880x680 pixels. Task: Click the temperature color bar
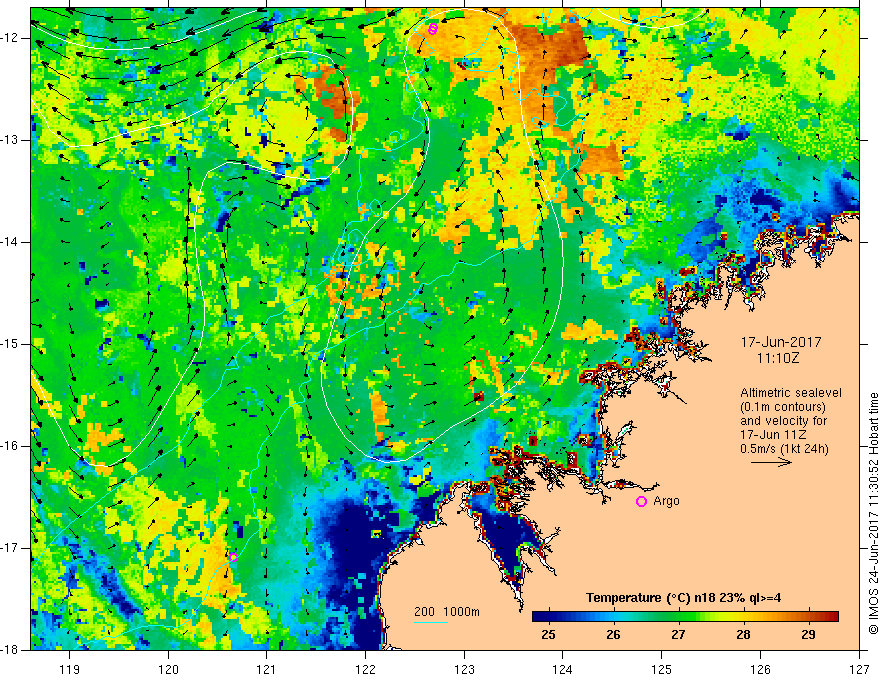(x=685, y=617)
